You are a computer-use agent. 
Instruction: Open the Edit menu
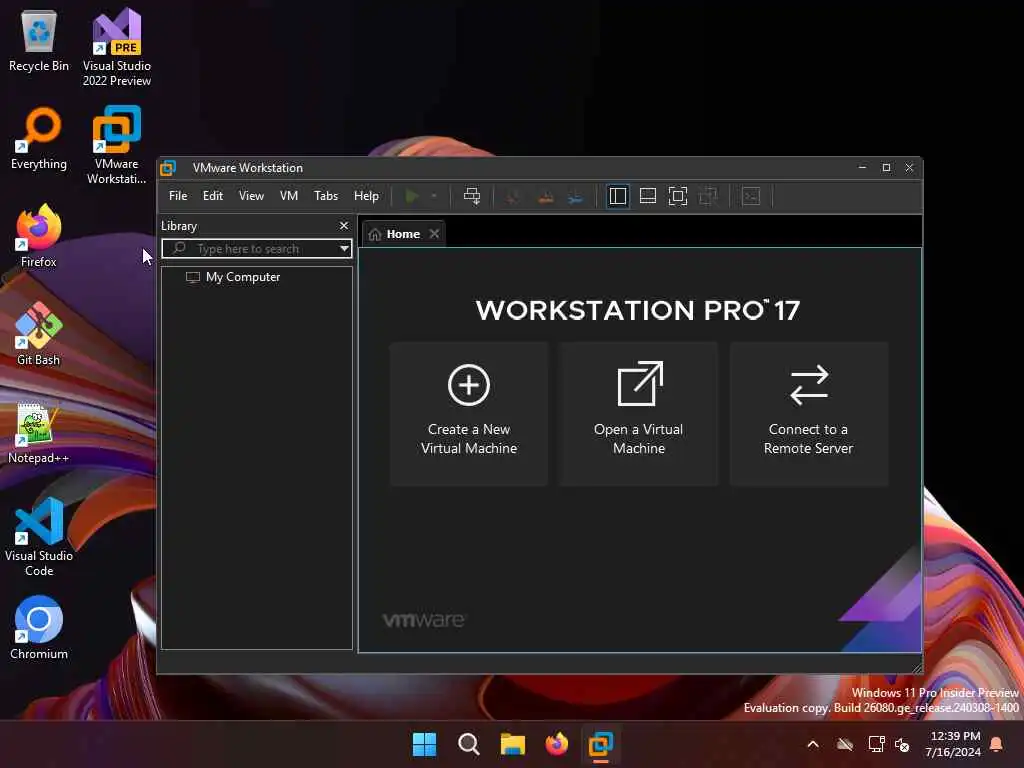click(213, 196)
